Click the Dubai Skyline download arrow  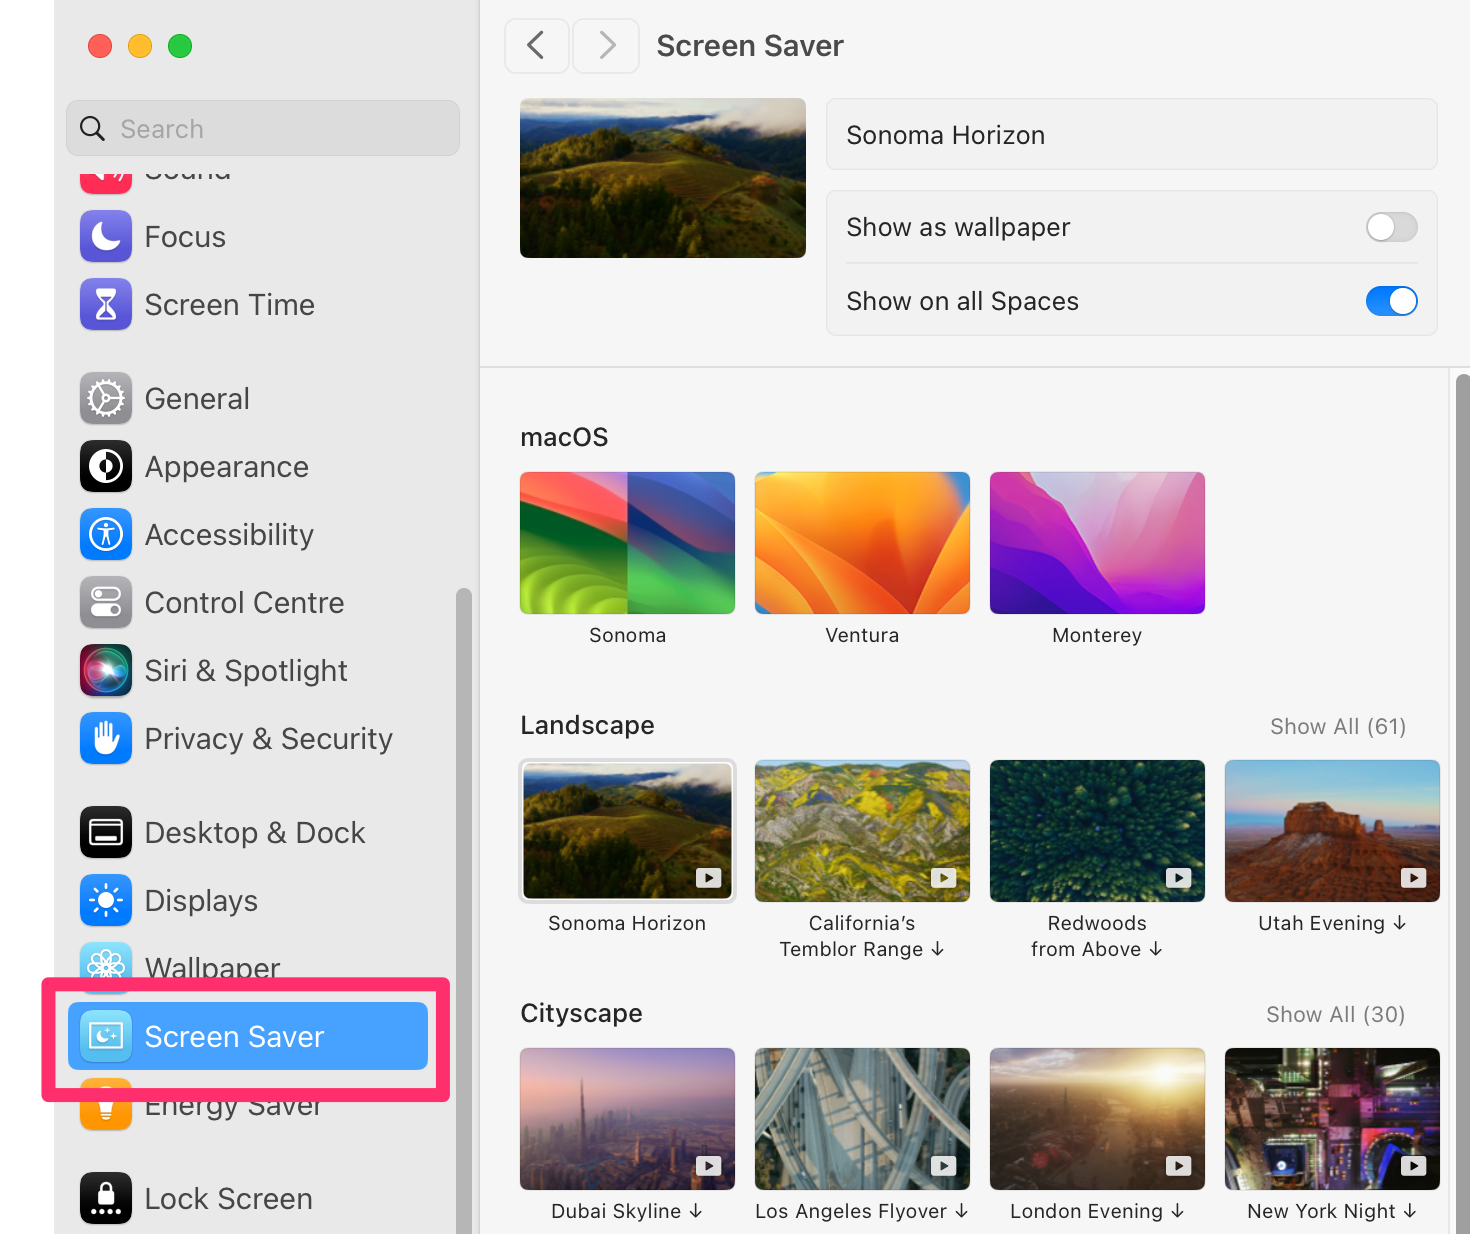[696, 1211]
